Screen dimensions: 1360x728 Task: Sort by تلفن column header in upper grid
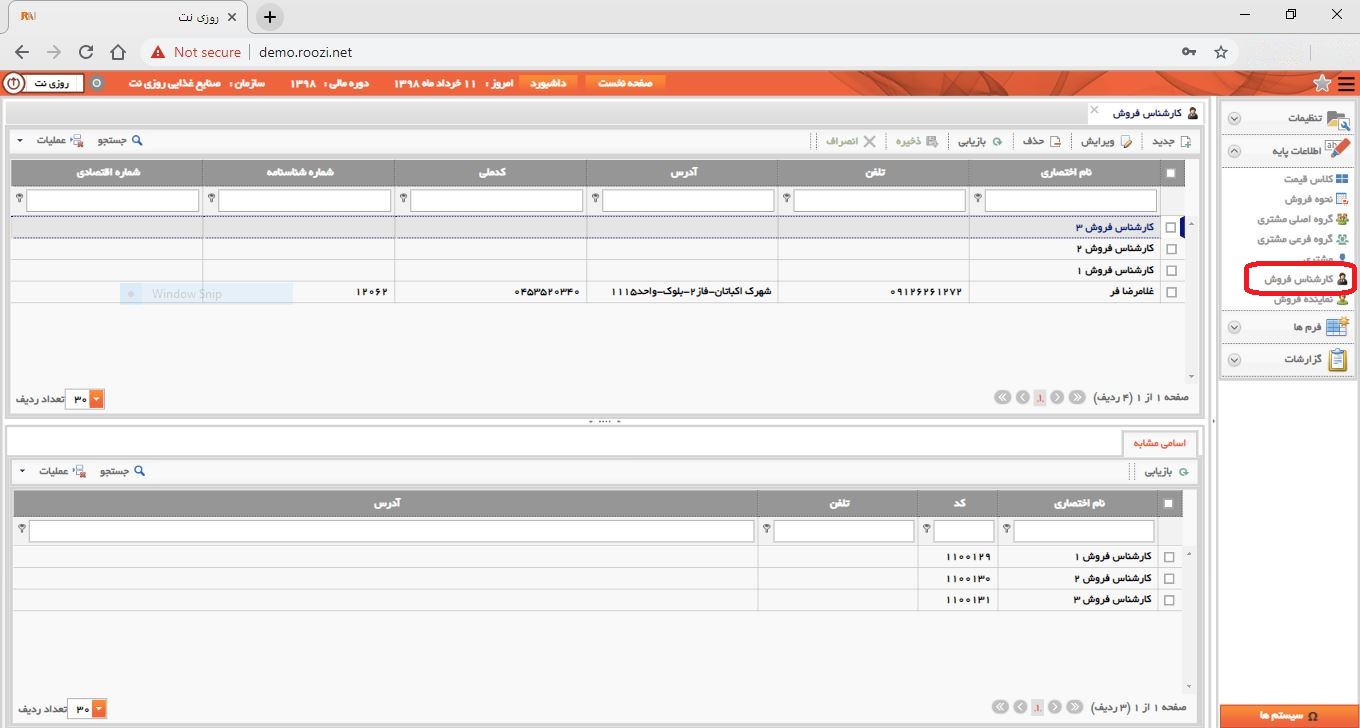(x=873, y=173)
